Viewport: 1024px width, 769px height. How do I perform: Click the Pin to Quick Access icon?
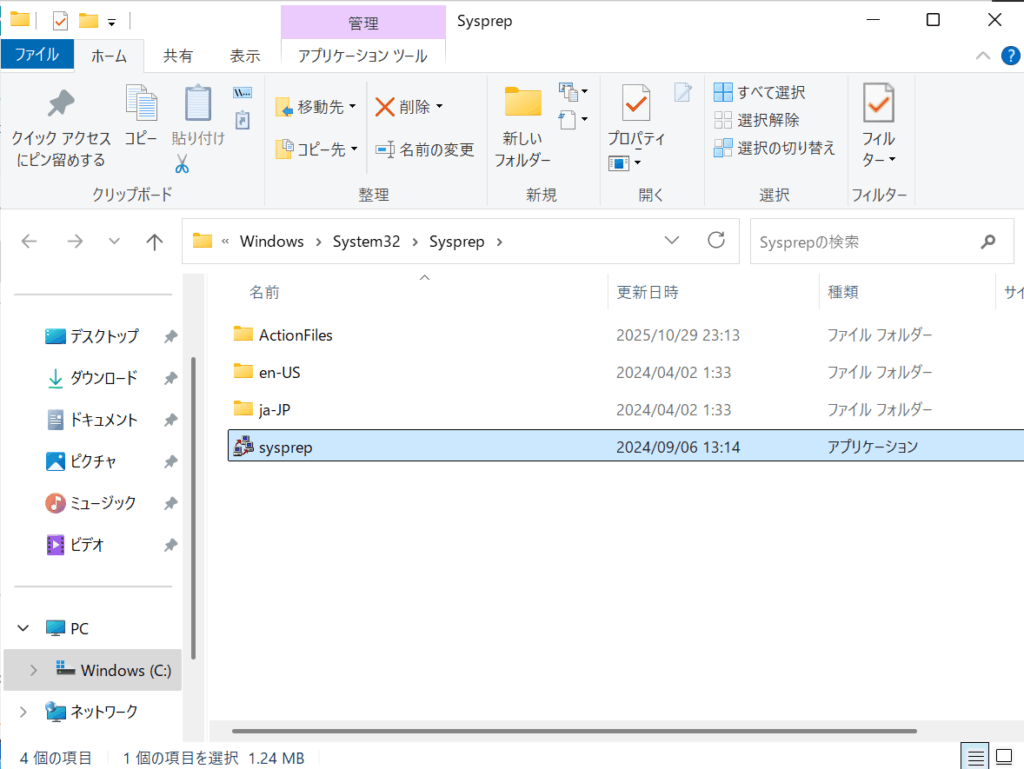coord(59,104)
